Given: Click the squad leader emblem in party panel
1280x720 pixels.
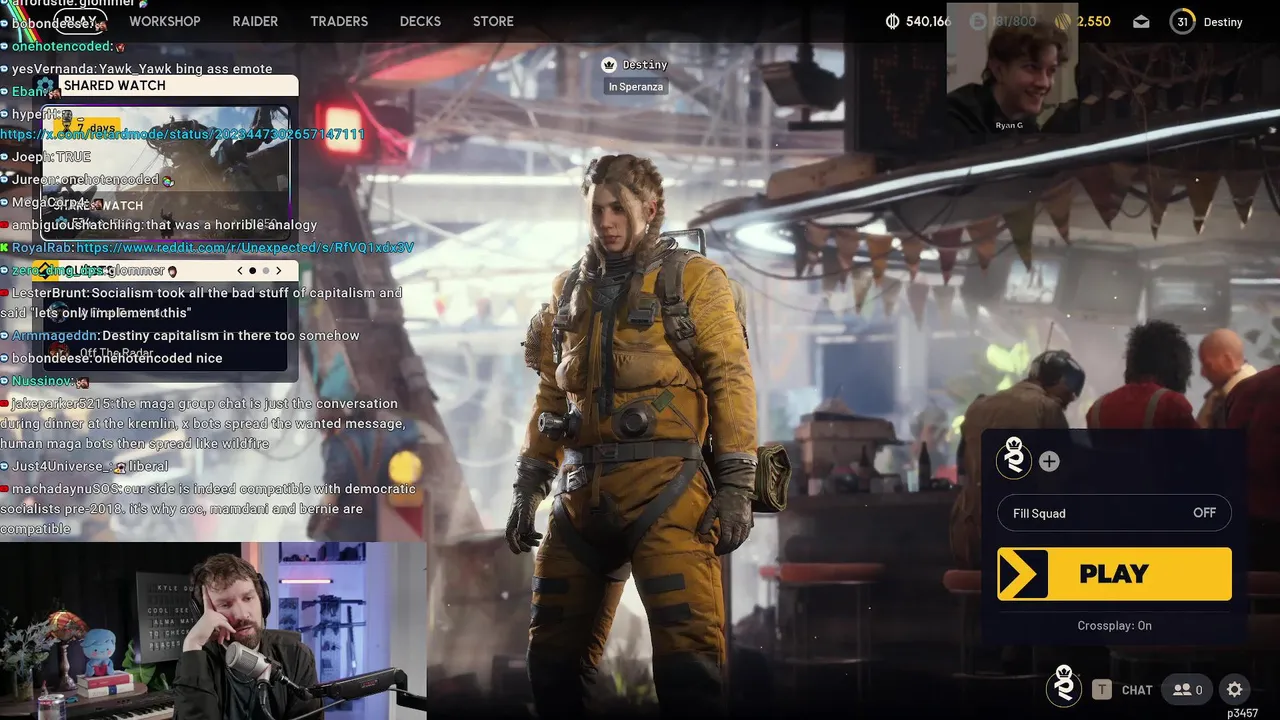Looking at the screenshot, I should coord(1014,459).
